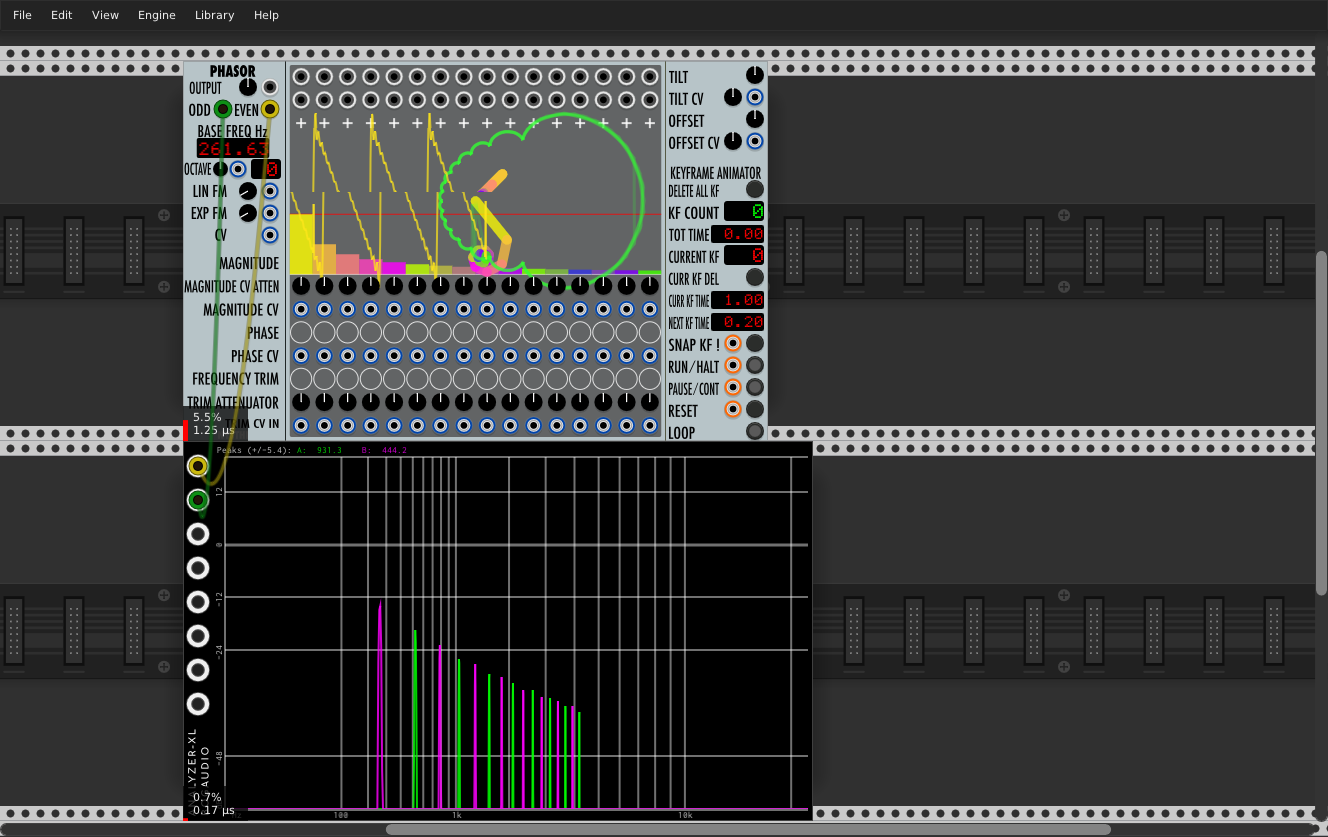Click the EXP FM knob
This screenshot has width=1328, height=837.
point(248,213)
